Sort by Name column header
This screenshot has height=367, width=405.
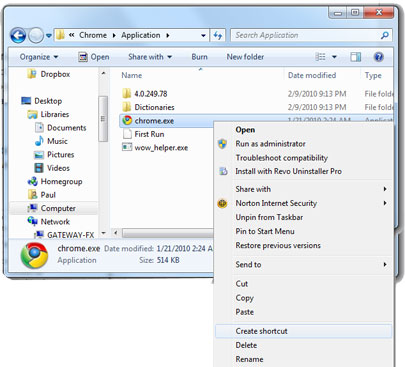[132, 75]
